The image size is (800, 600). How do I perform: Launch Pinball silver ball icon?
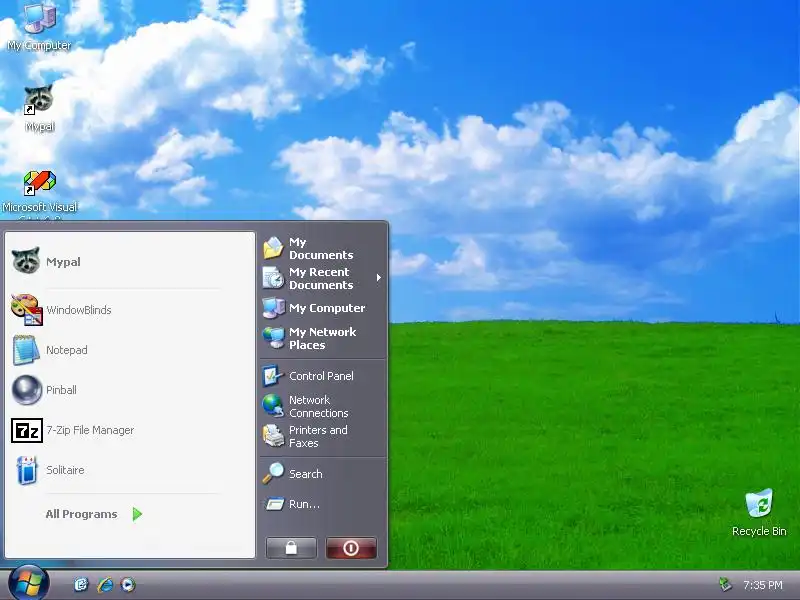point(27,390)
